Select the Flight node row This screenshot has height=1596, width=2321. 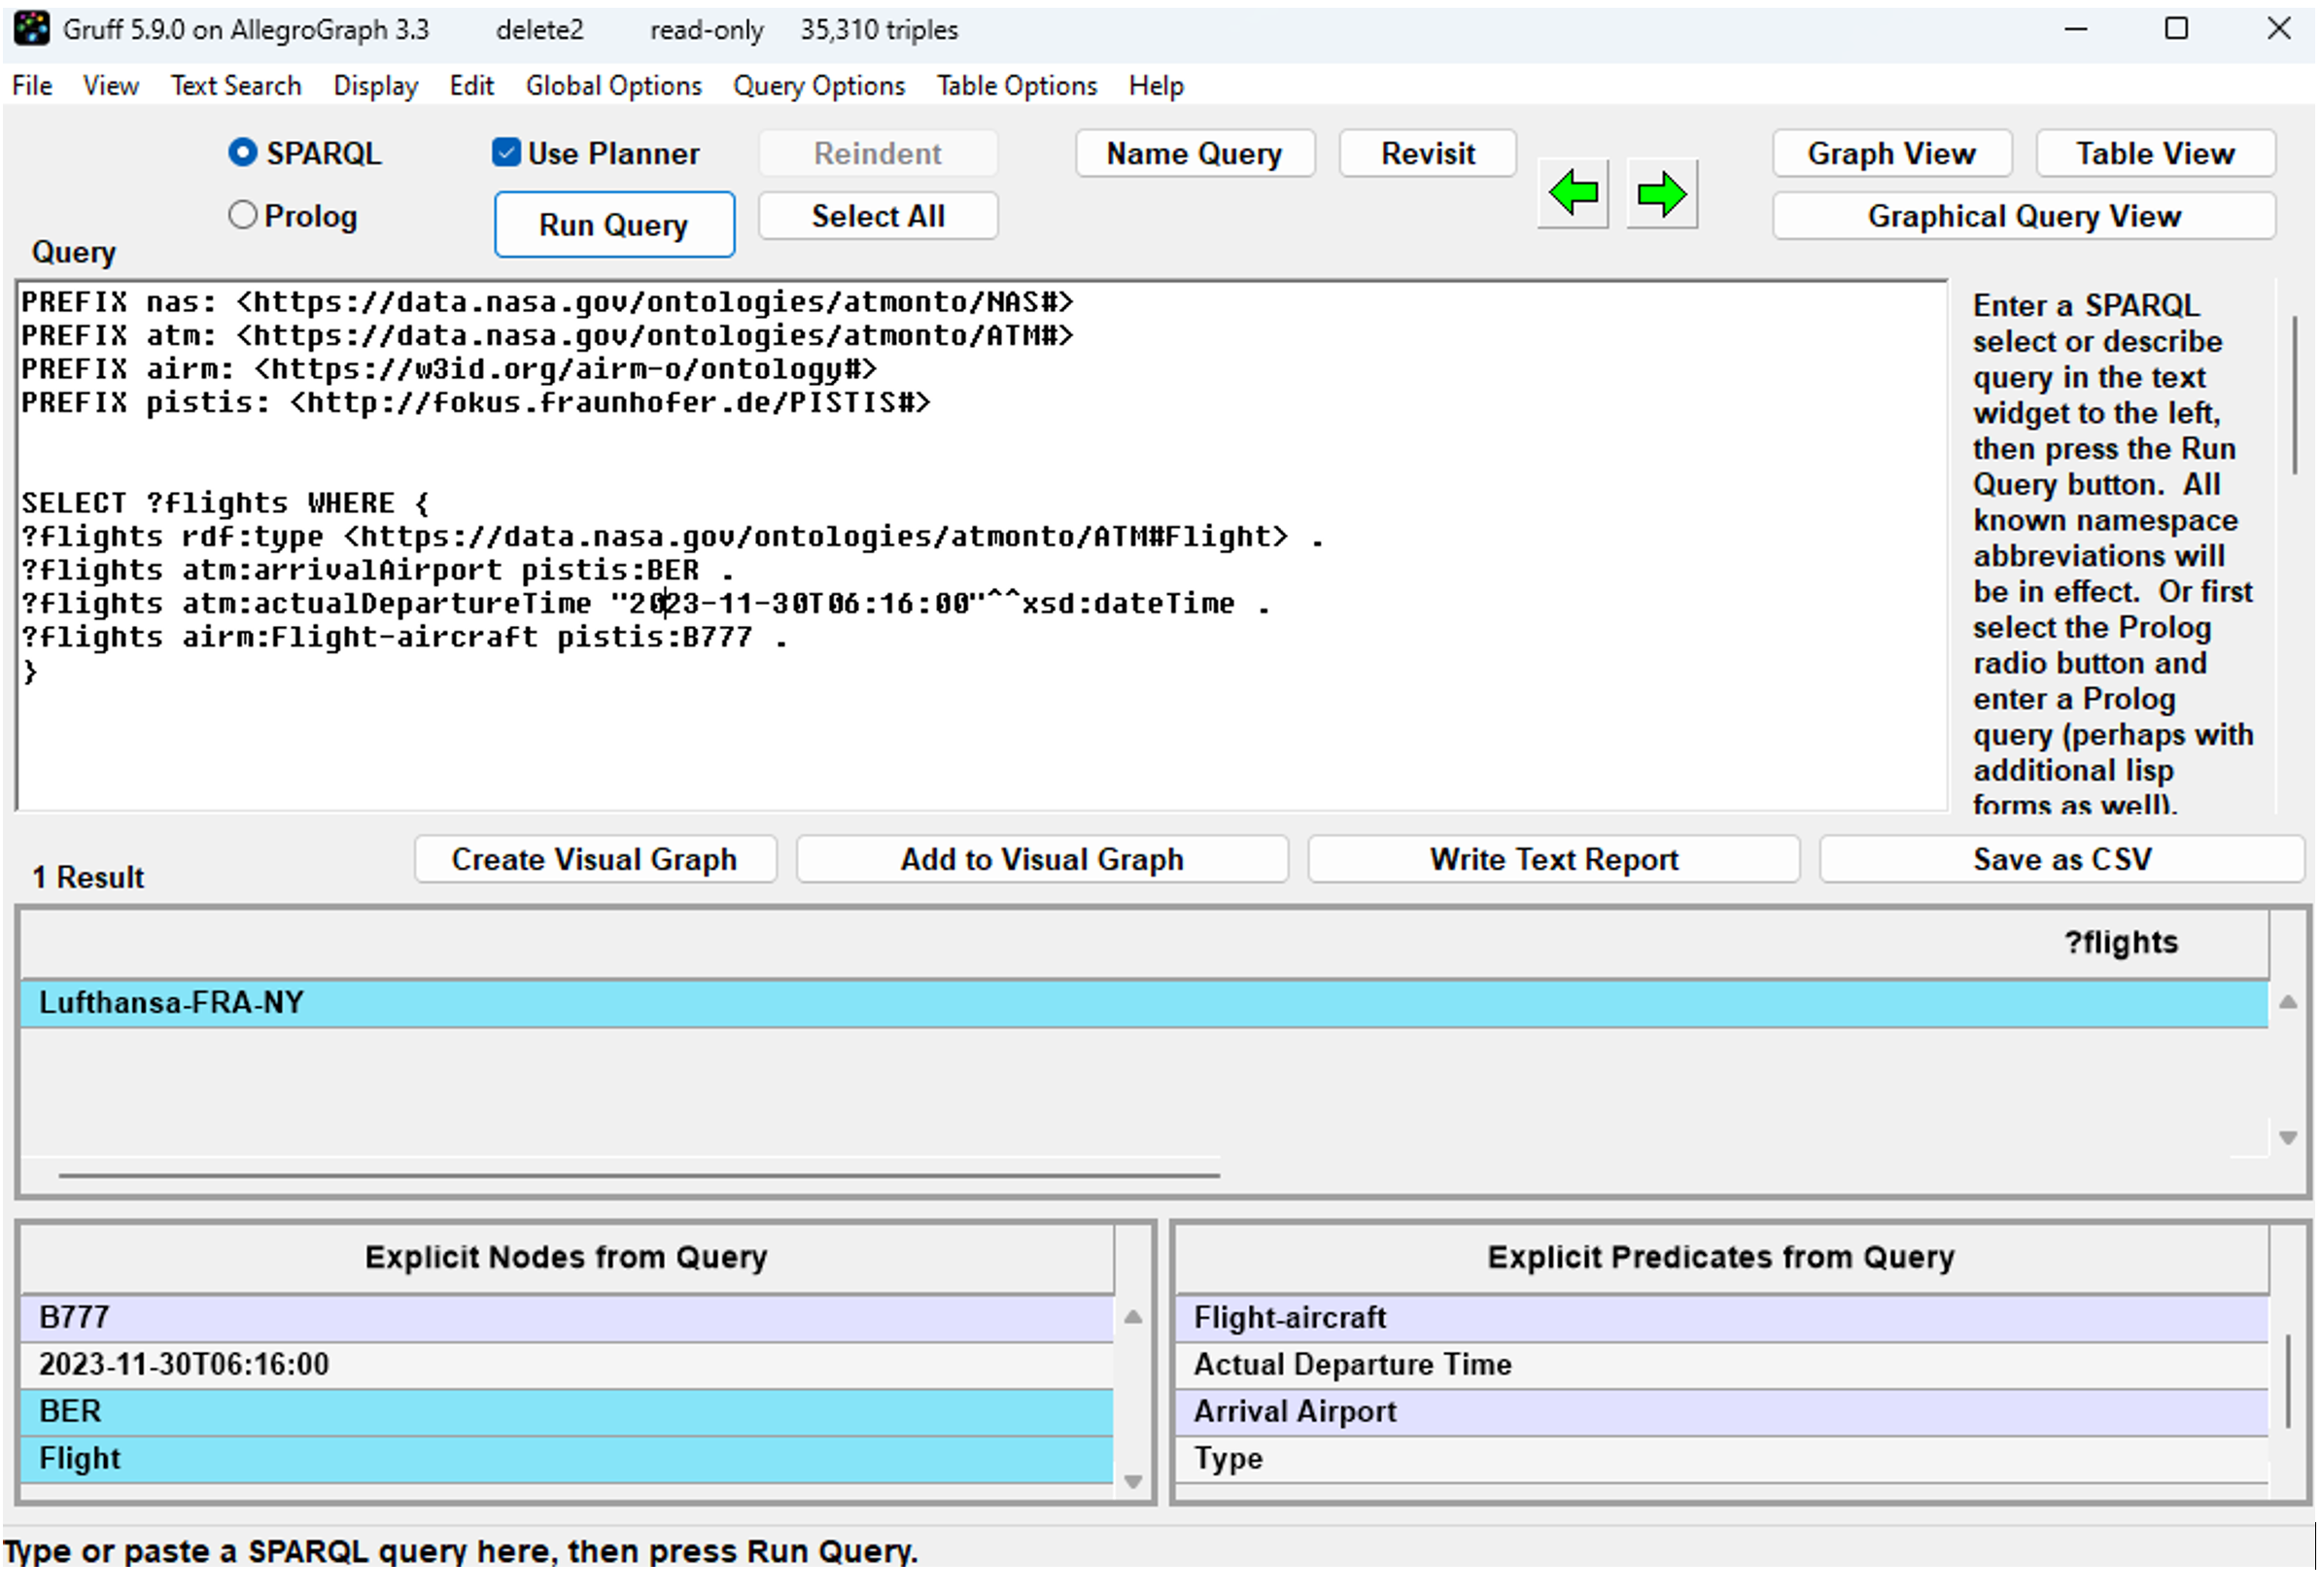point(566,1459)
